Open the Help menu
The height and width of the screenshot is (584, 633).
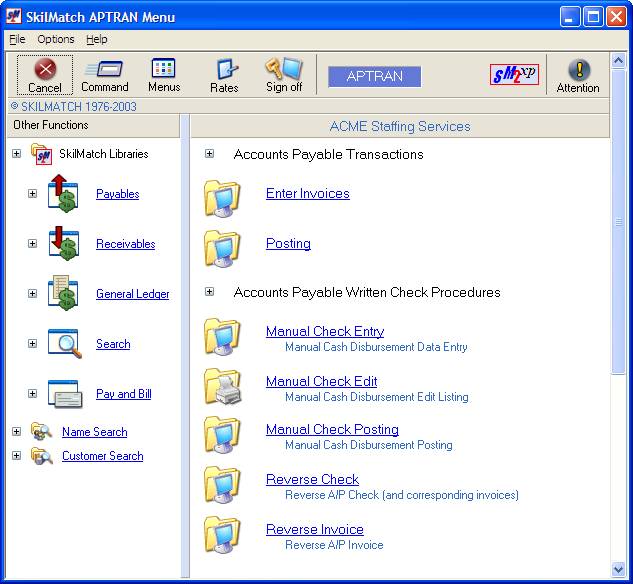[96, 39]
